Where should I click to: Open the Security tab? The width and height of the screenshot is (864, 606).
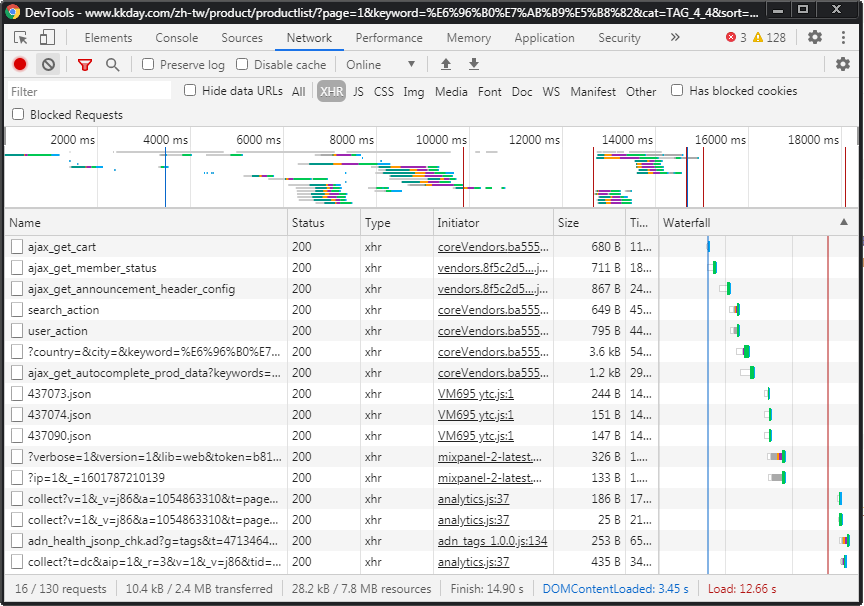tap(619, 37)
